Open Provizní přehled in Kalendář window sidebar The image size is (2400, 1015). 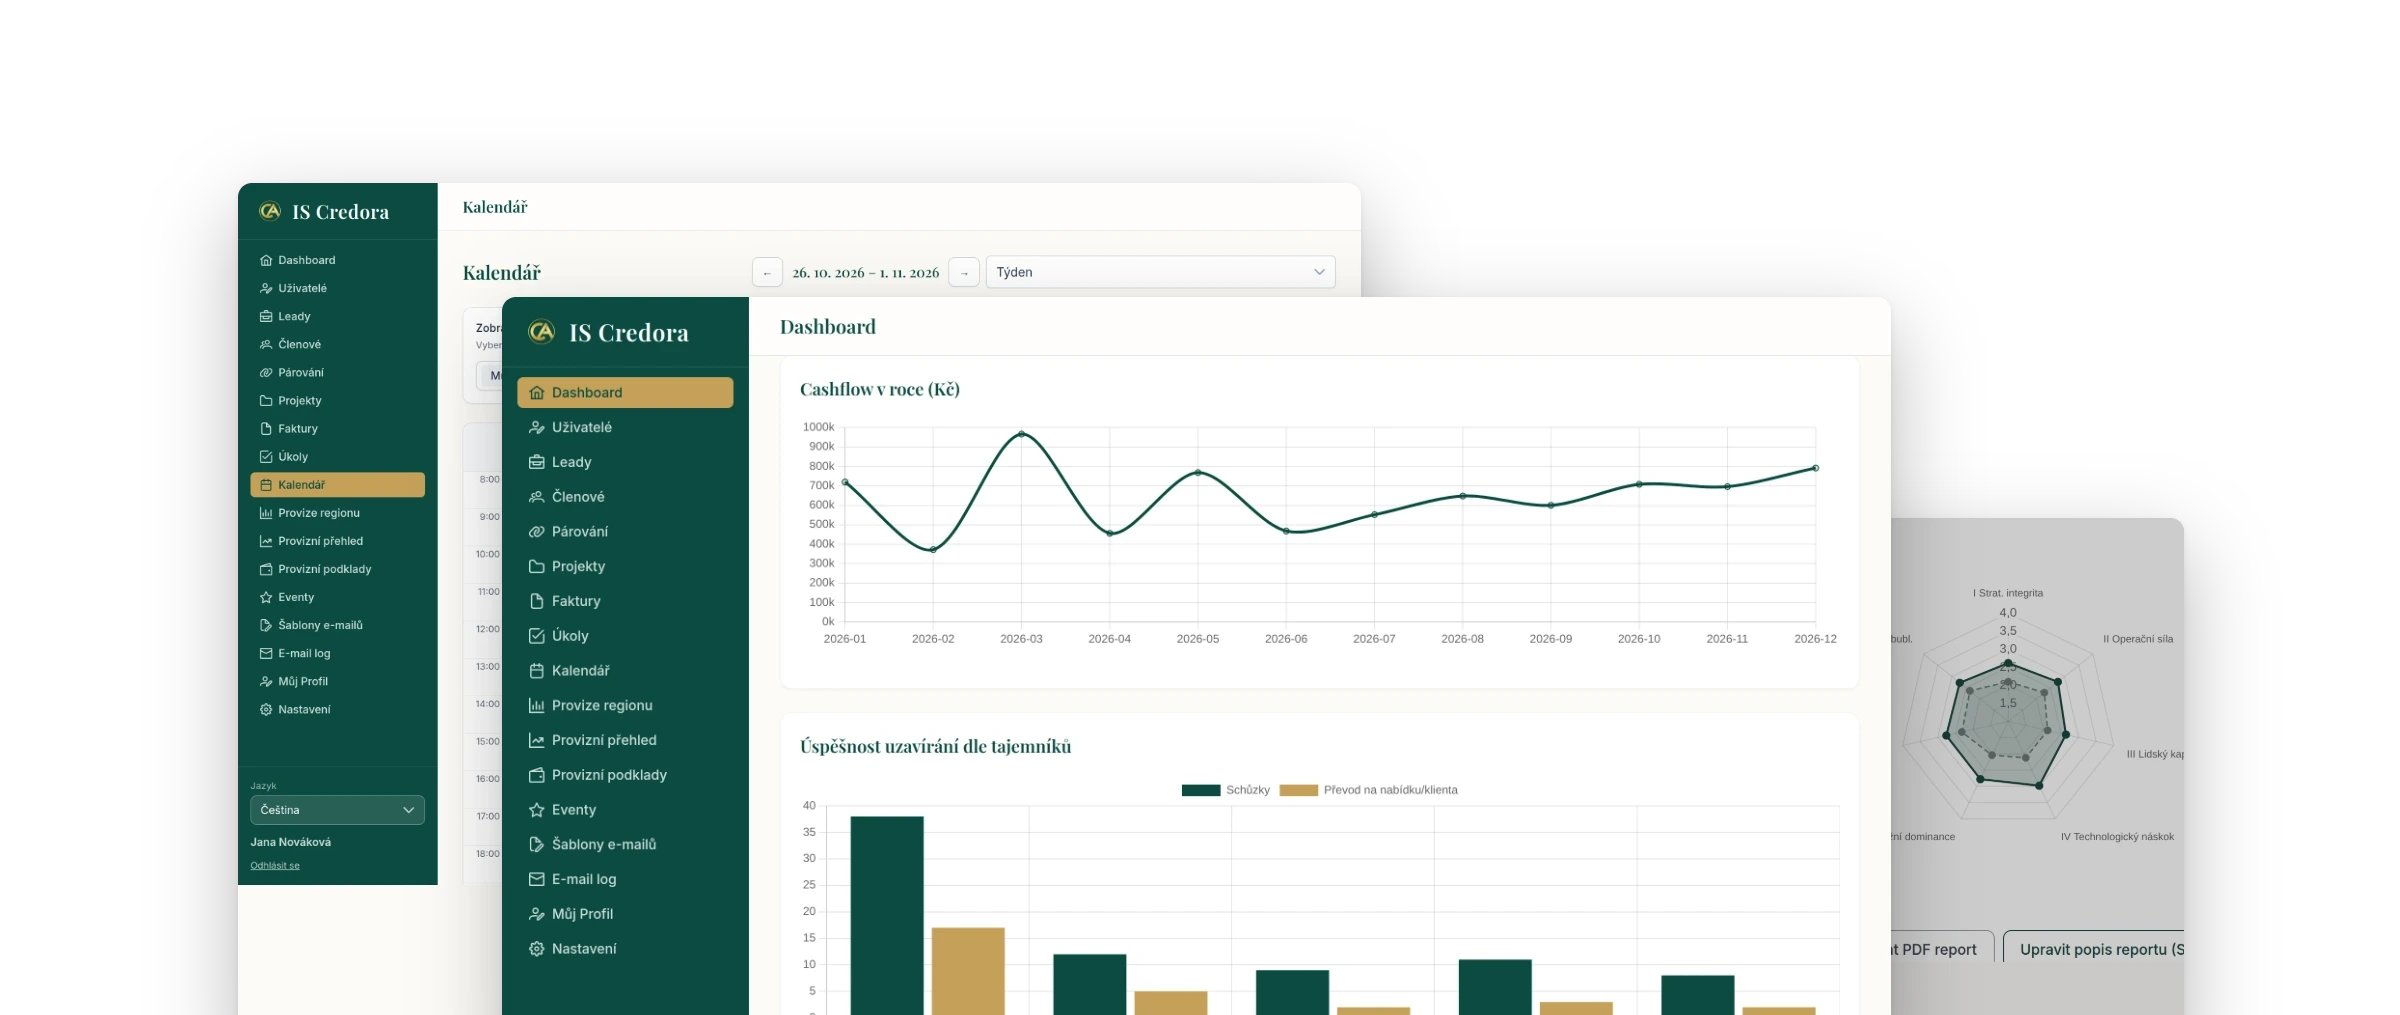pos(337,541)
